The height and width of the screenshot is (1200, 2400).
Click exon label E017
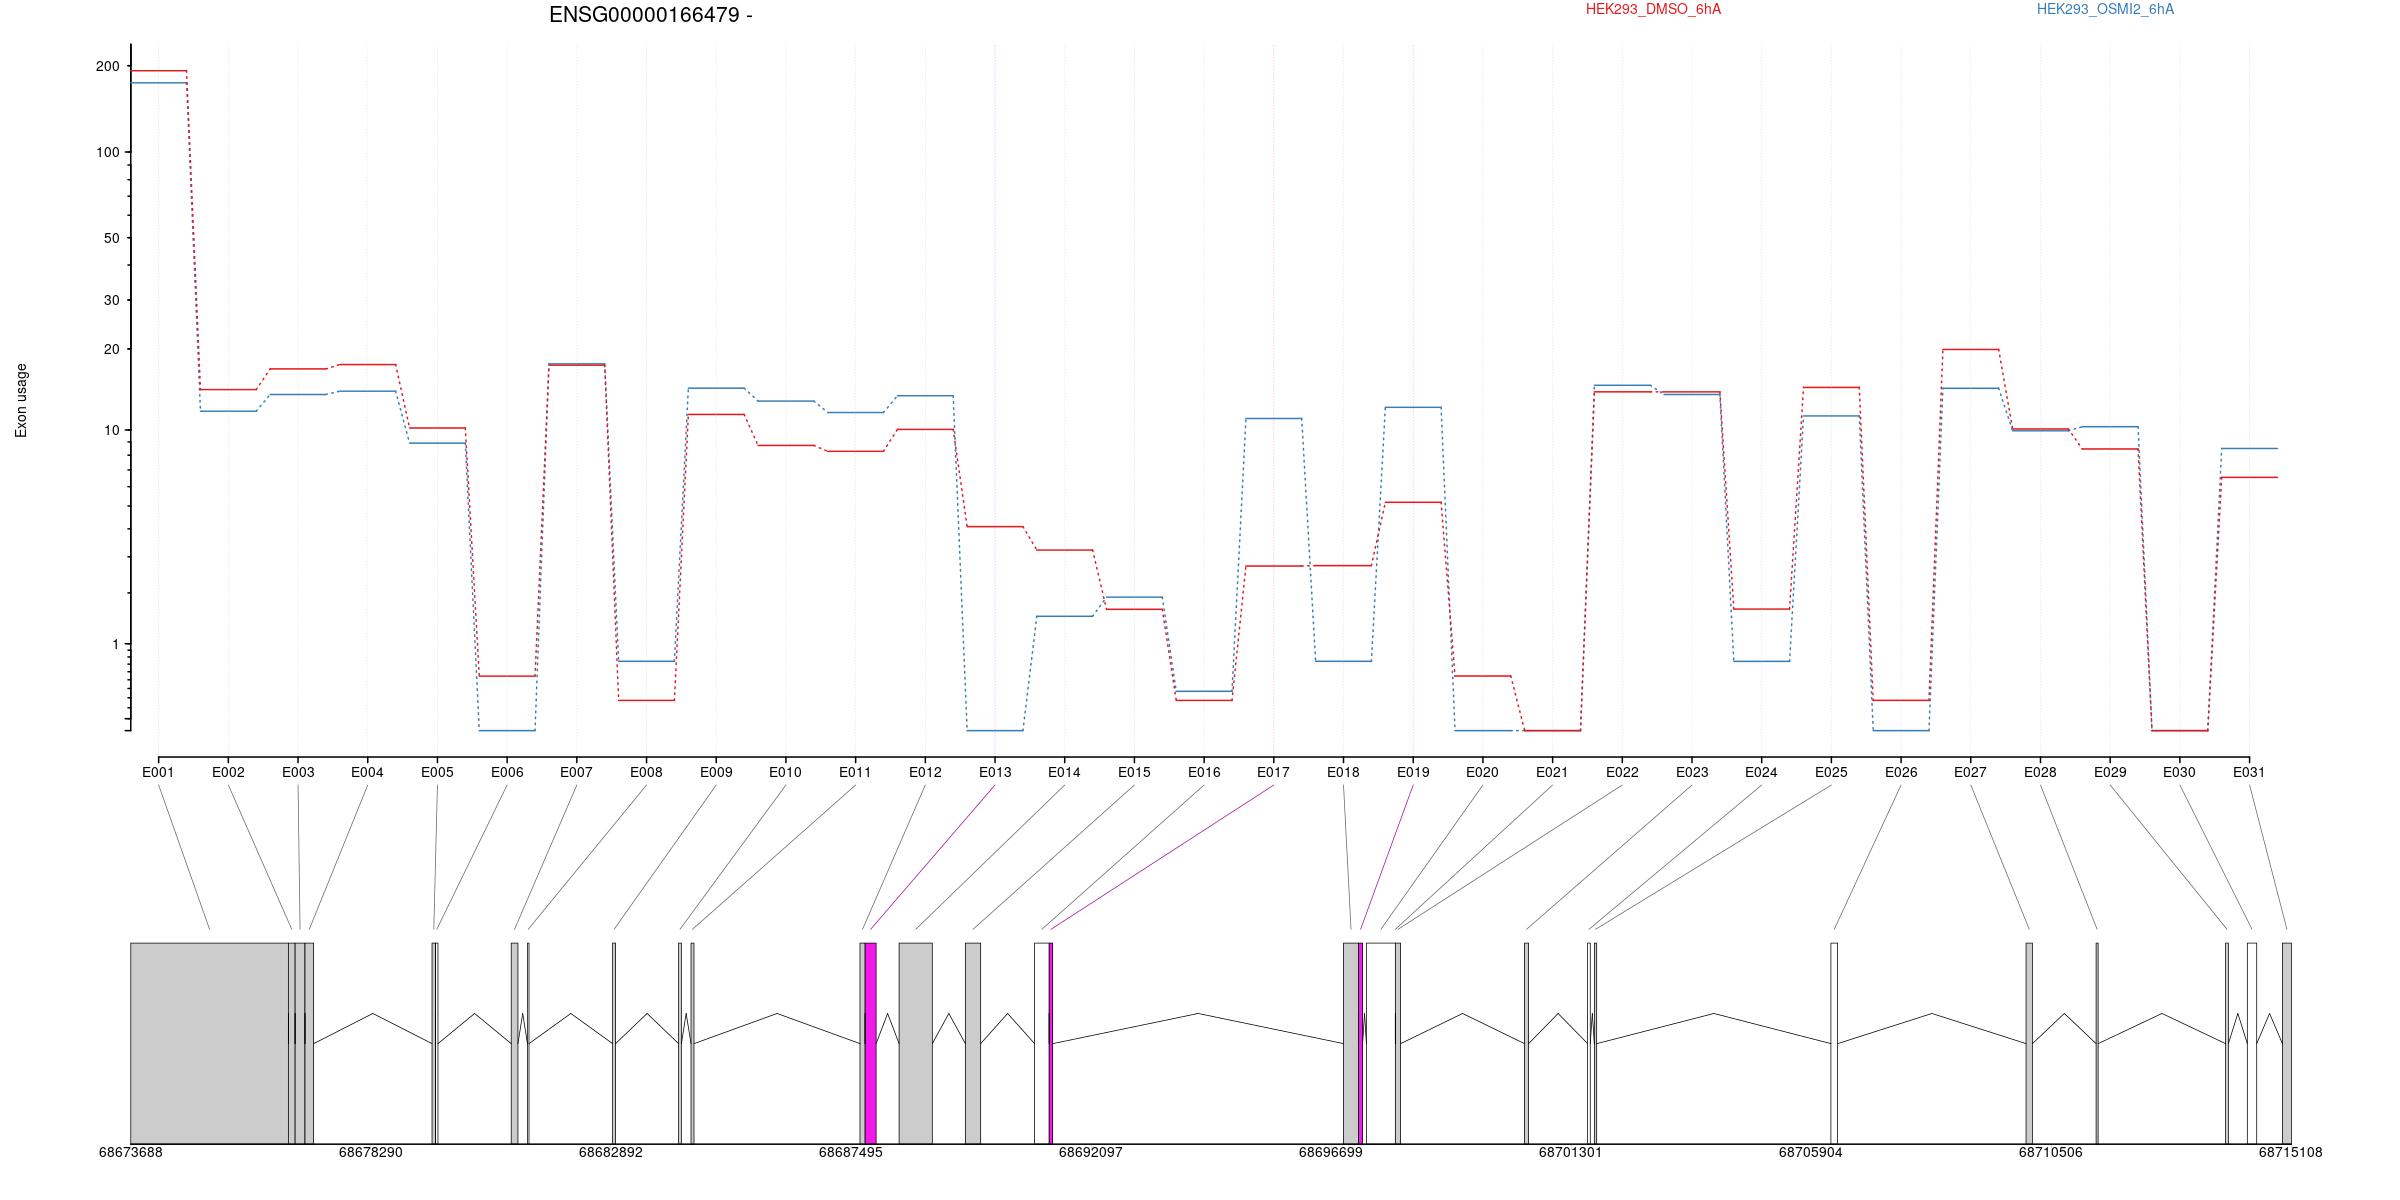click(x=1273, y=772)
